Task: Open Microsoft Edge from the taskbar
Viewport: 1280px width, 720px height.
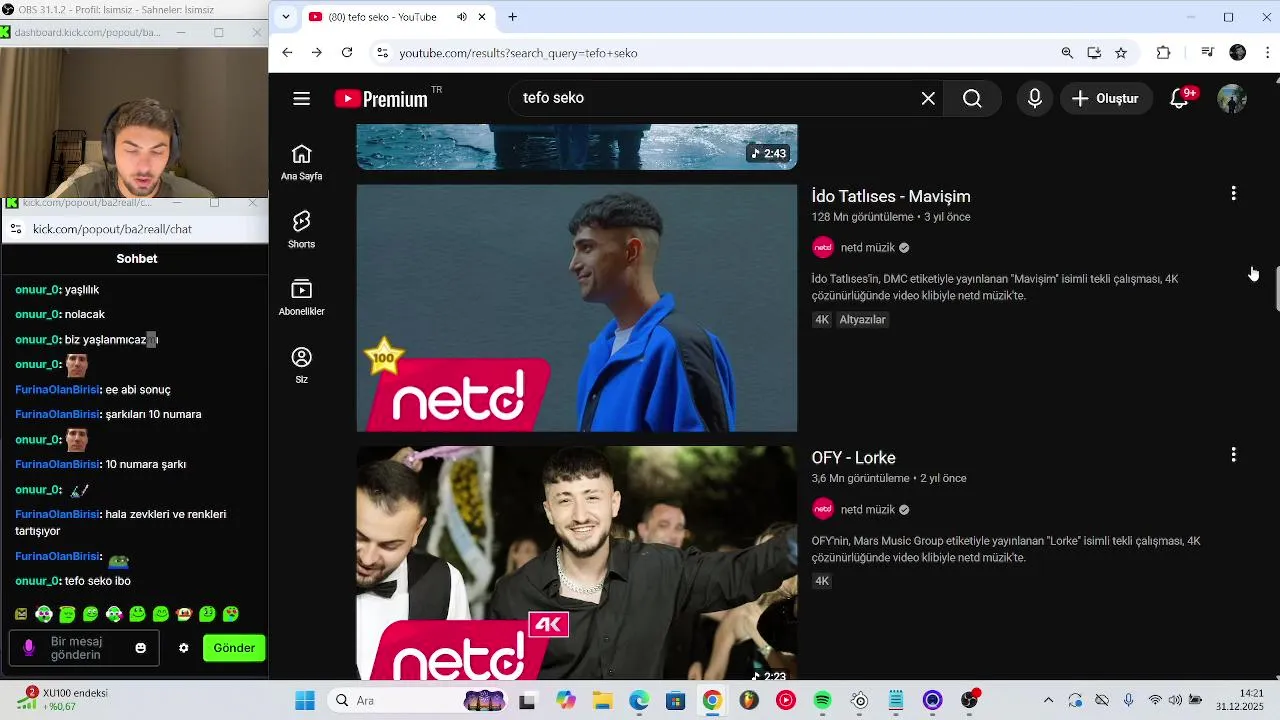Action: click(638, 700)
